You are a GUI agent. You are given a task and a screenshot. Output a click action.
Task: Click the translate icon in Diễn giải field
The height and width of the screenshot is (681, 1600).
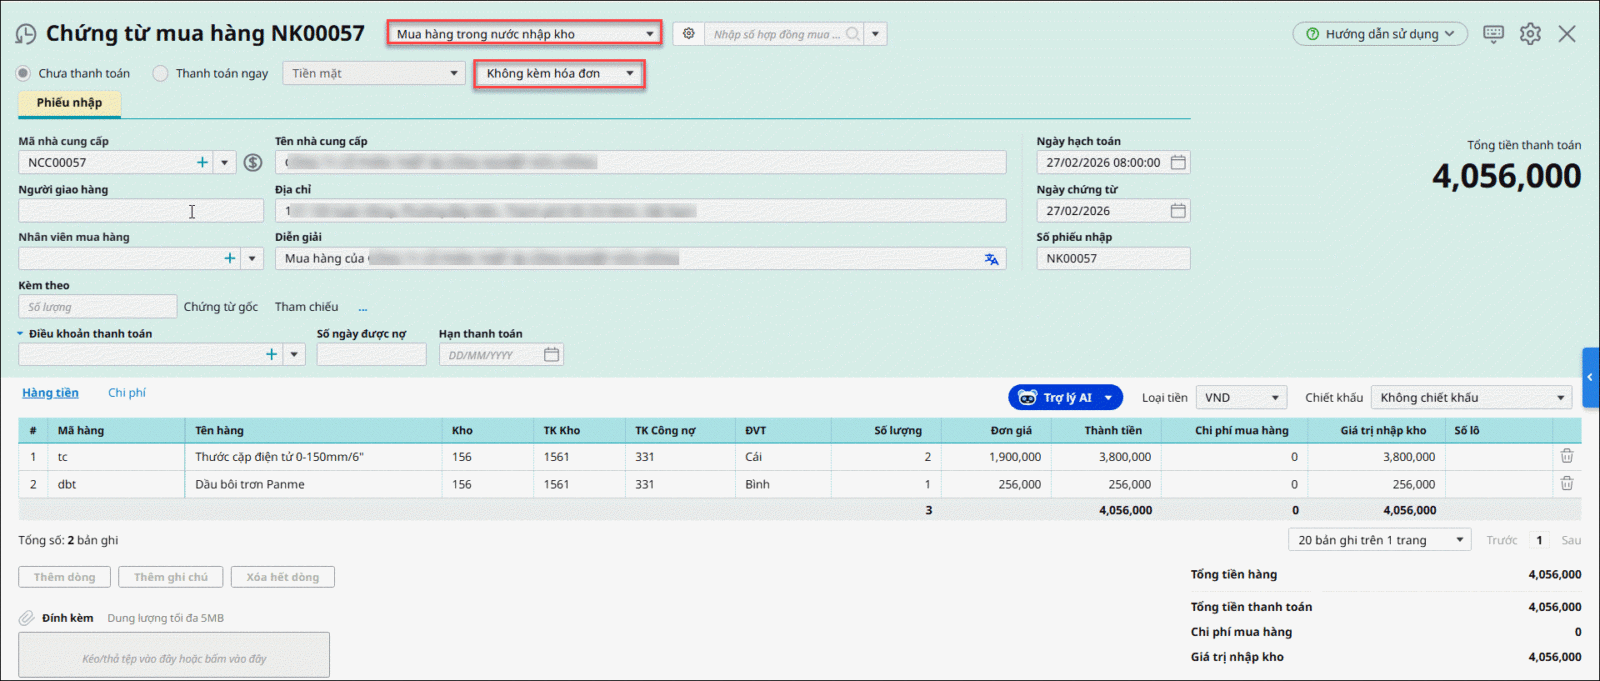click(x=991, y=259)
